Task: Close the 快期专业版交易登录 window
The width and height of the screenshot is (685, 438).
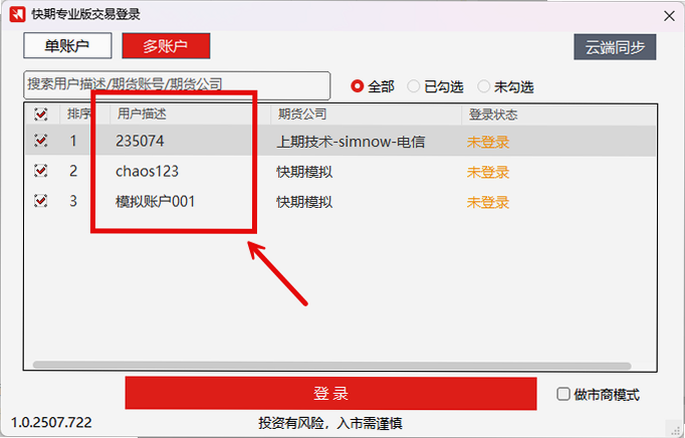Action: [669, 16]
